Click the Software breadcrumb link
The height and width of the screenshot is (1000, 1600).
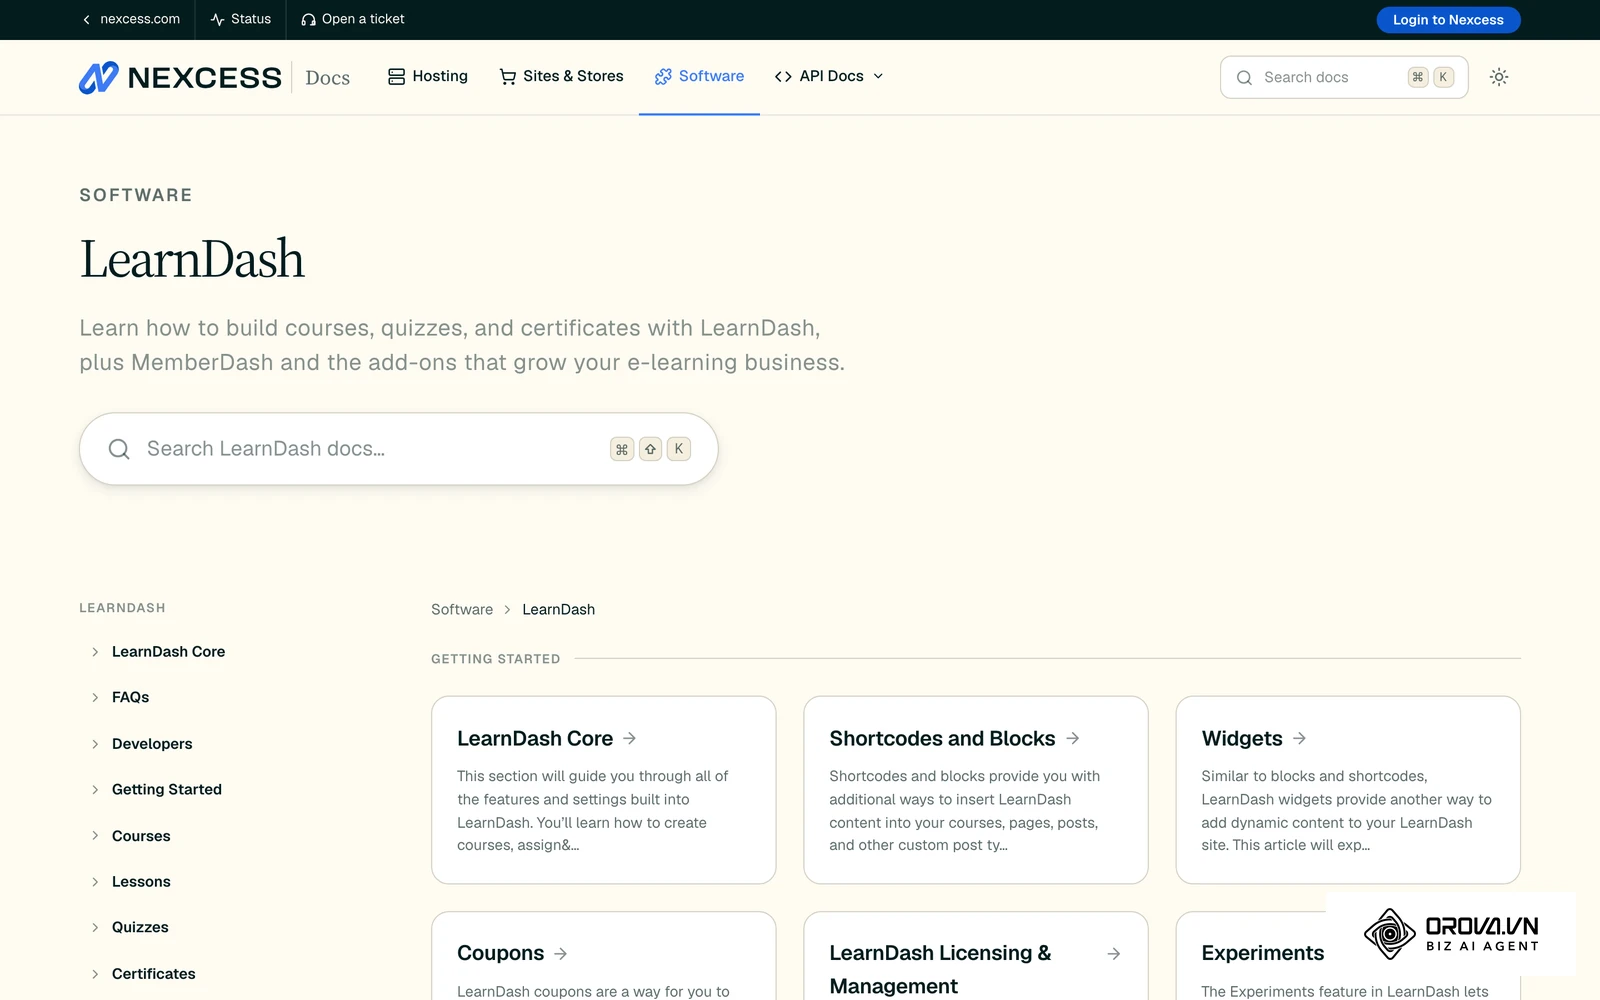tap(462, 610)
